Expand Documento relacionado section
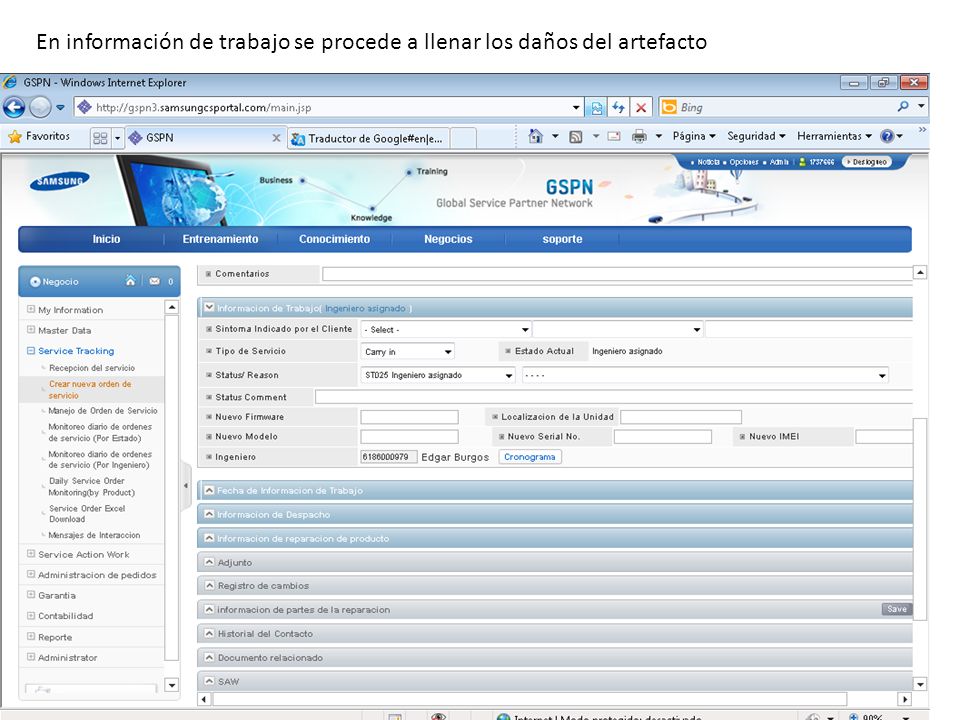The height and width of the screenshot is (720, 960). [209, 657]
